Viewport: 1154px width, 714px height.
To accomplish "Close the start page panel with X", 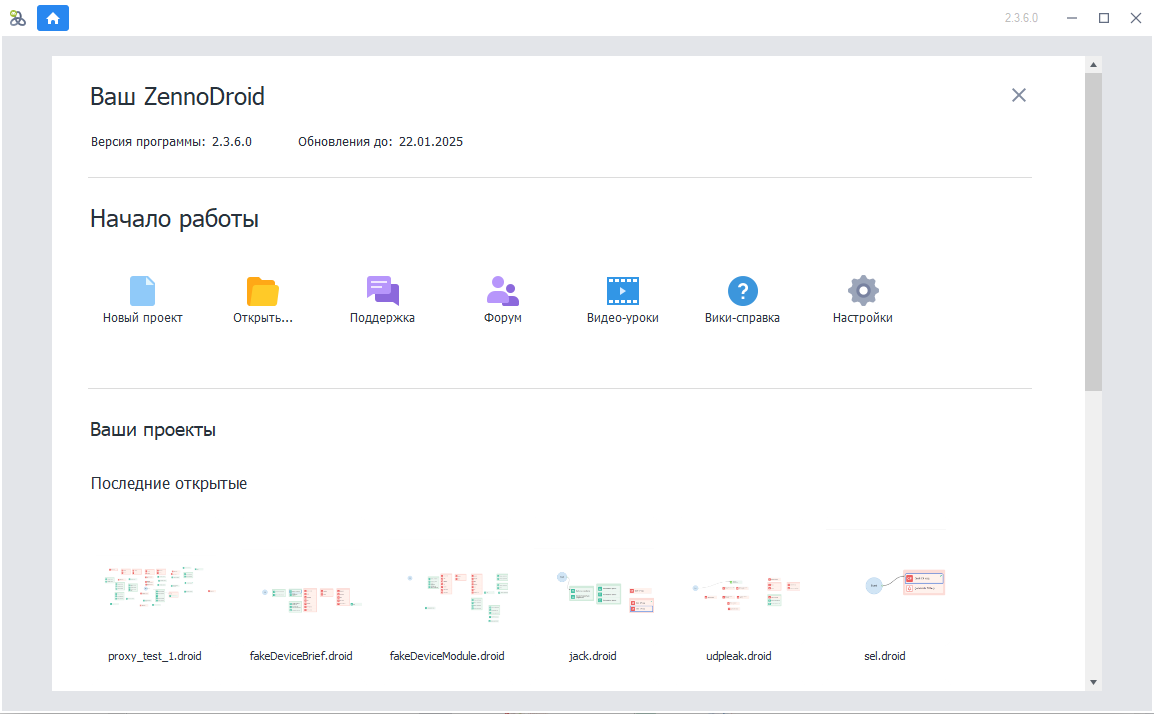I will tap(1018, 95).
